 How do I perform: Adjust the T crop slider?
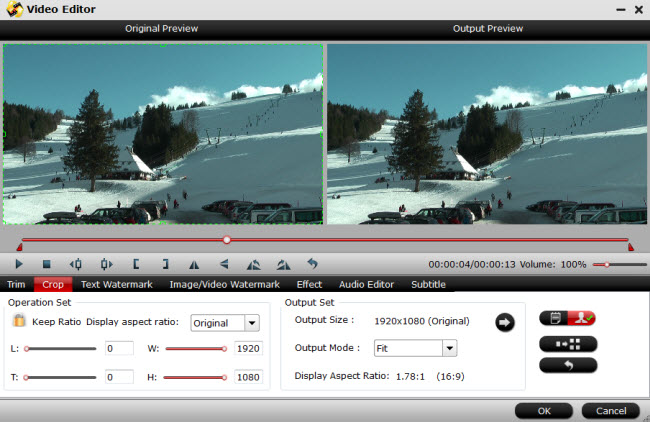click(x=60, y=377)
